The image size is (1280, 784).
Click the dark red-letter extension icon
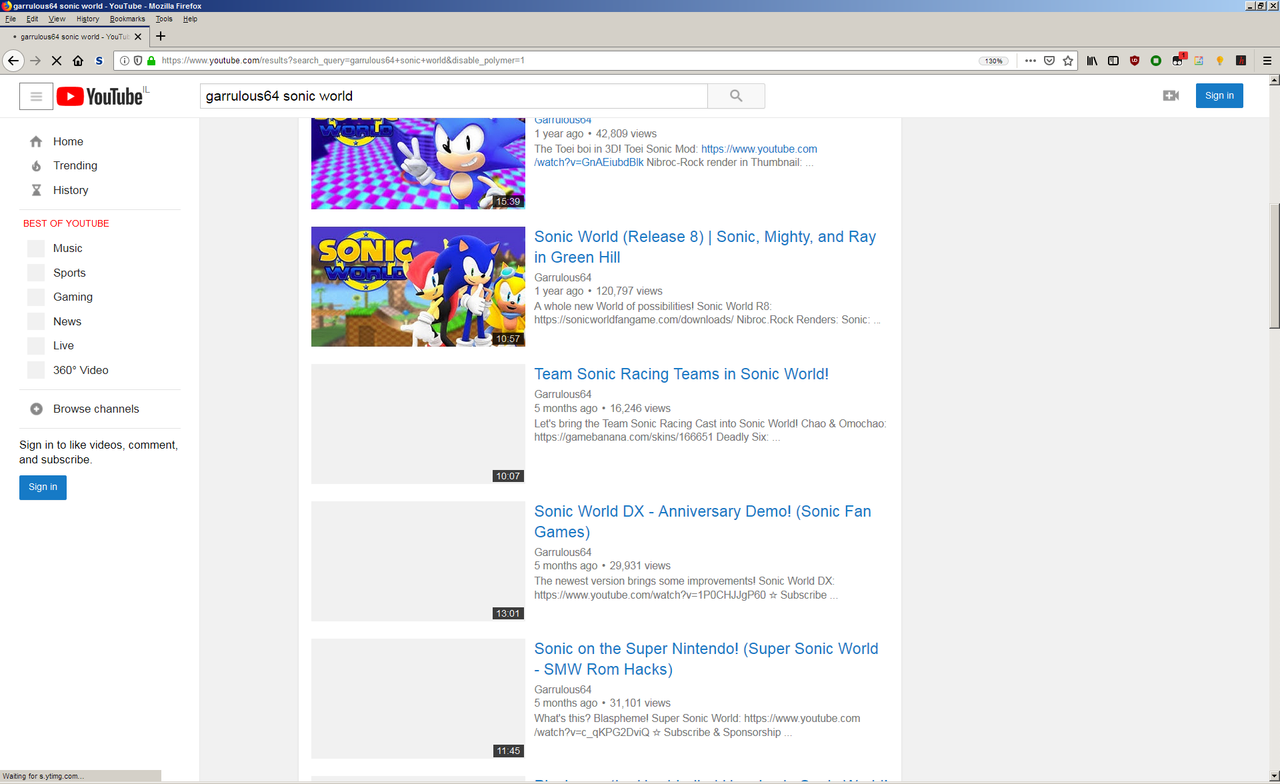[x=1241, y=61]
